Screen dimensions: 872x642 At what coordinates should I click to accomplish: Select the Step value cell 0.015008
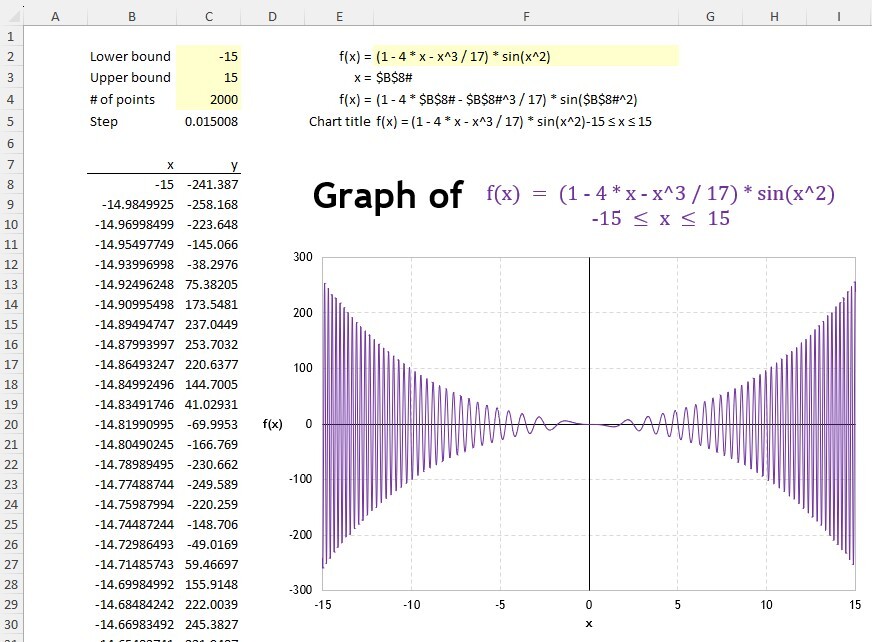(207, 121)
